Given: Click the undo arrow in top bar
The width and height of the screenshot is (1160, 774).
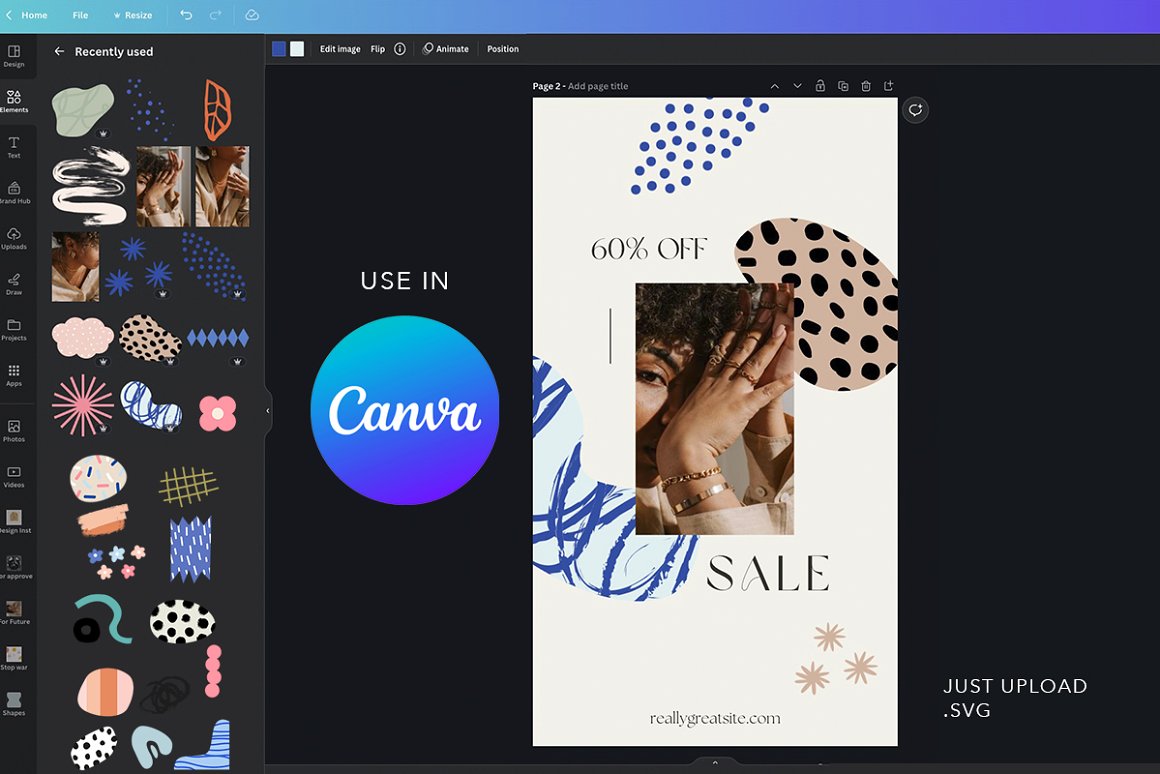Looking at the screenshot, I should (x=186, y=15).
